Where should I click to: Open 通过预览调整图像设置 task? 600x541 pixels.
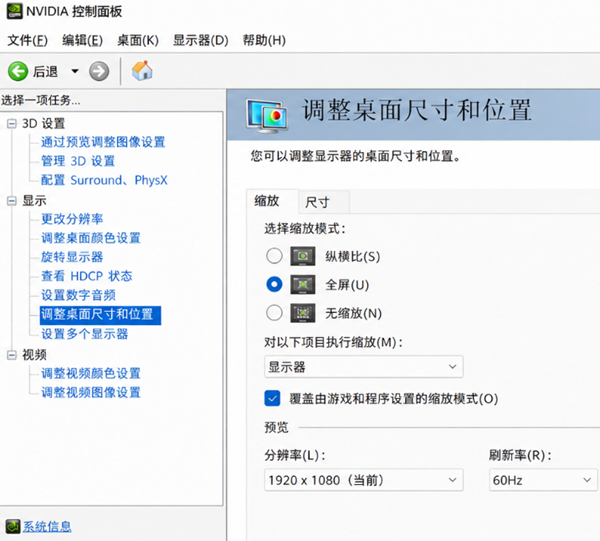pyautogui.click(x=103, y=142)
